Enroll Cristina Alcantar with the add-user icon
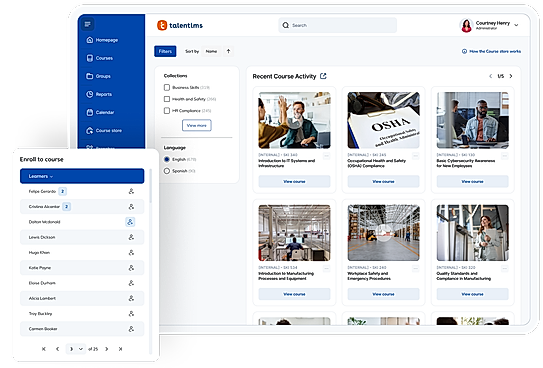This screenshot has width=543, height=368. [x=131, y=207]
